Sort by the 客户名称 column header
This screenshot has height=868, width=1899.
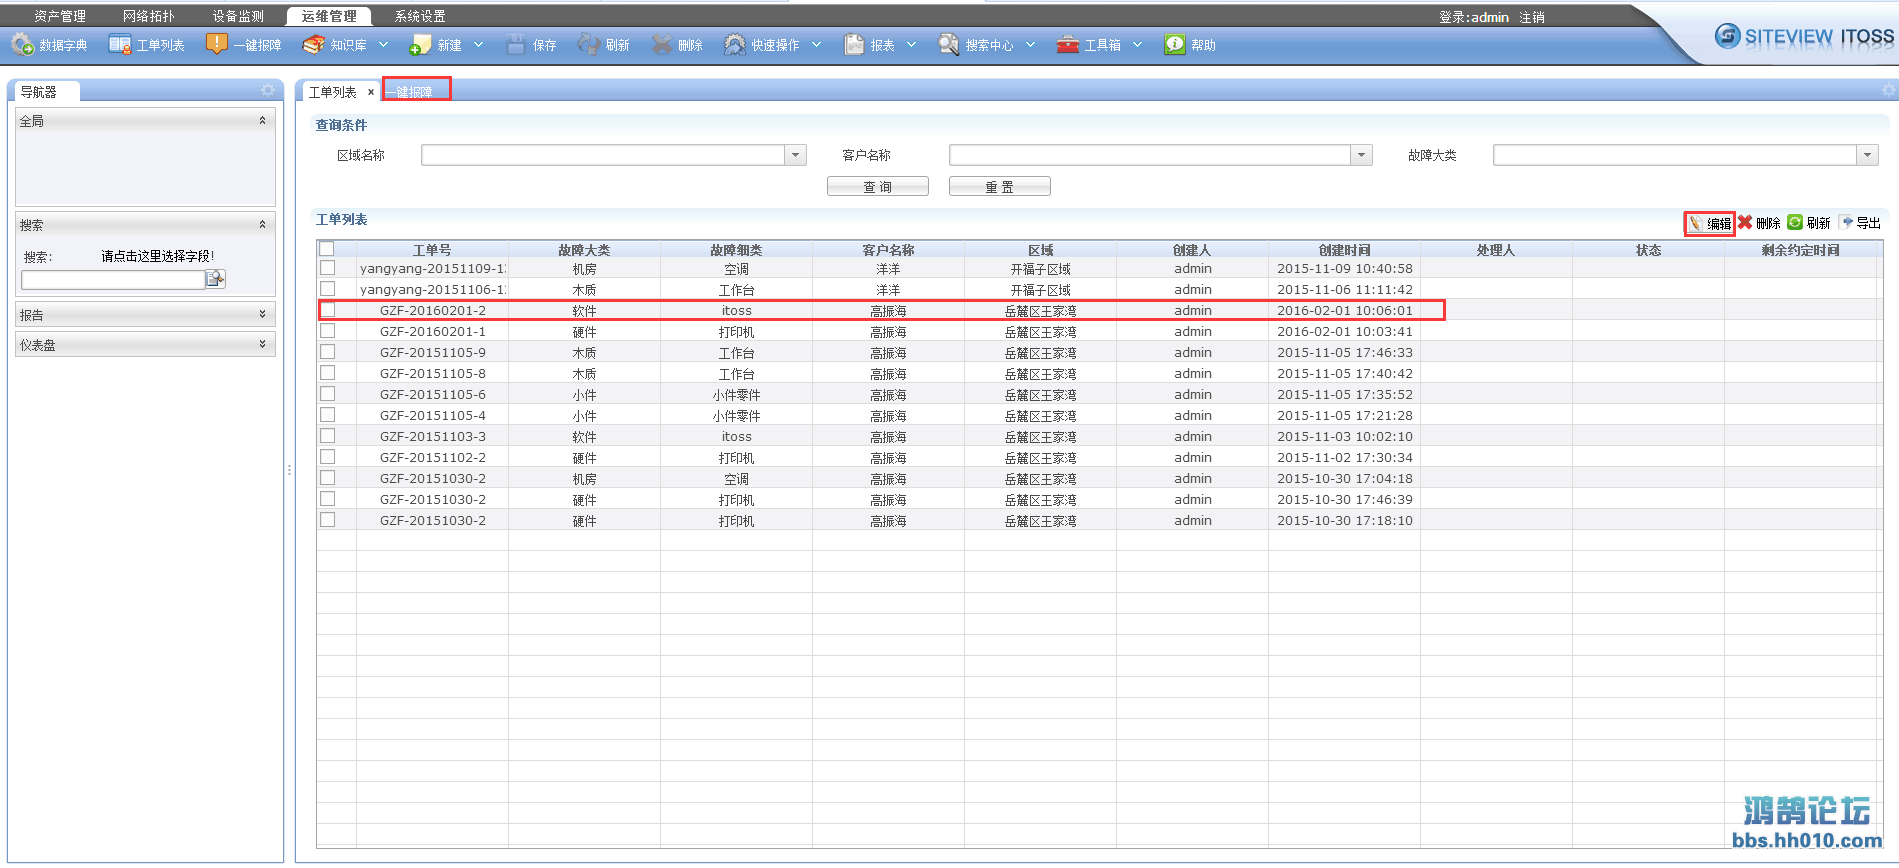[888, 250]
